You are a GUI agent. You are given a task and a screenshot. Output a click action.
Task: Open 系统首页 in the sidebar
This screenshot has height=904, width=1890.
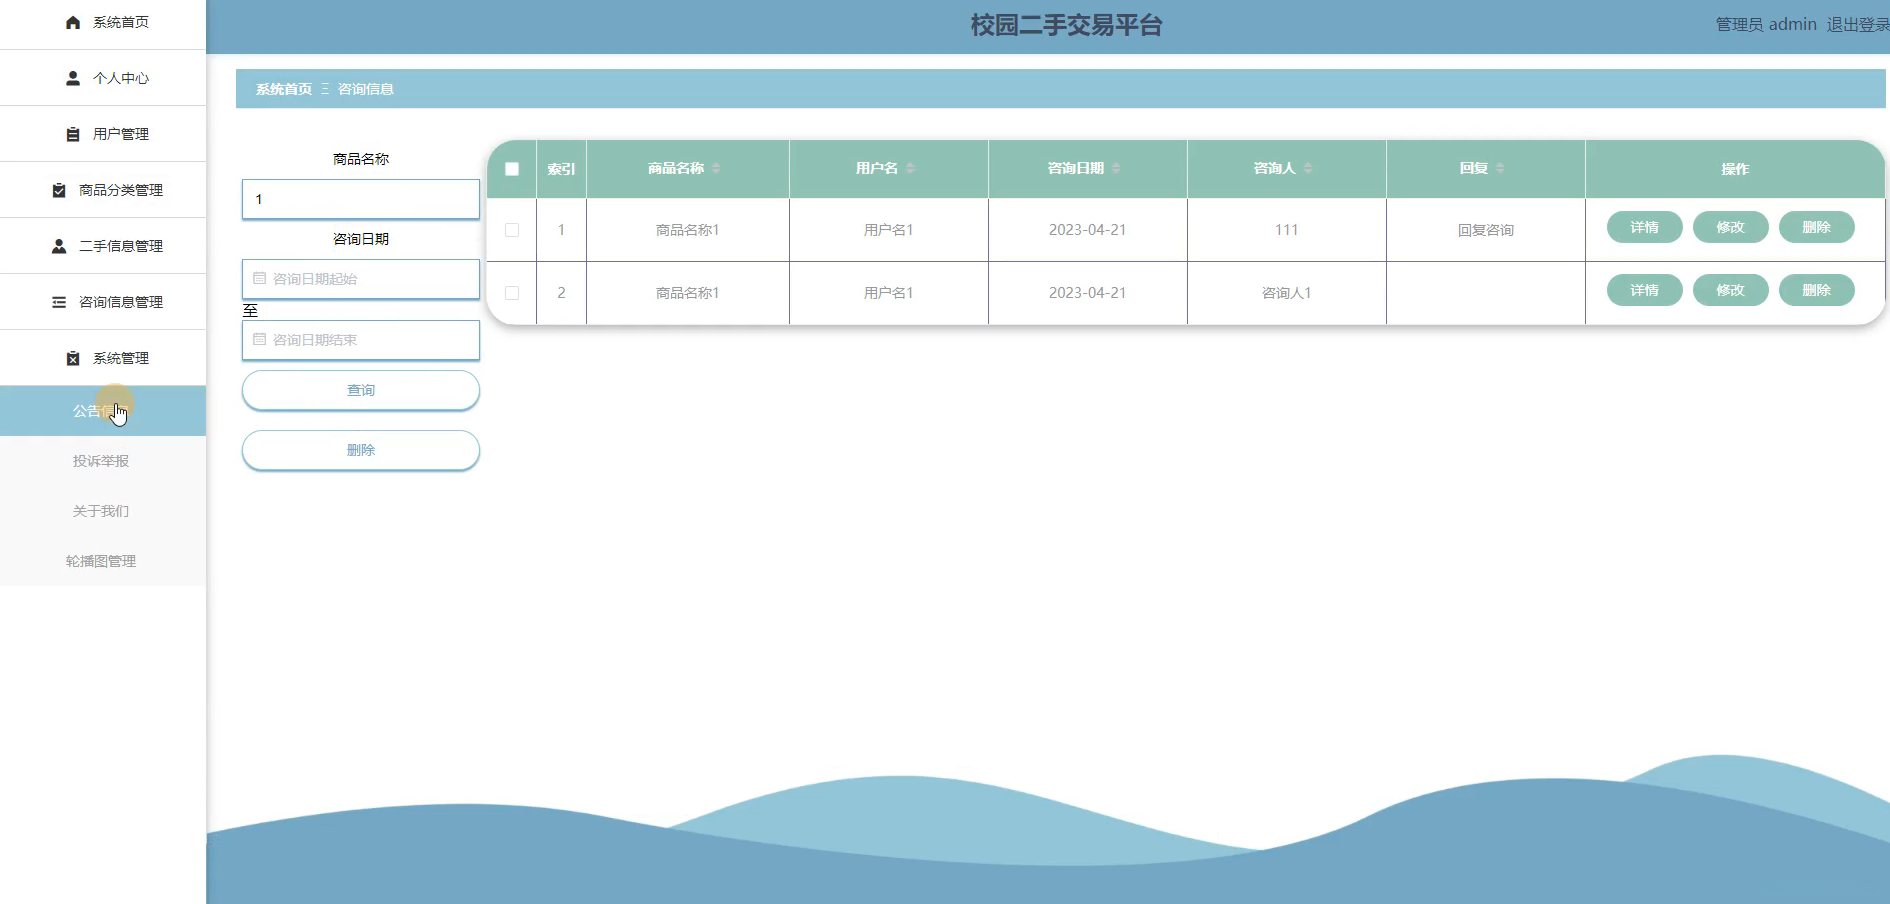tap(103, 22)
